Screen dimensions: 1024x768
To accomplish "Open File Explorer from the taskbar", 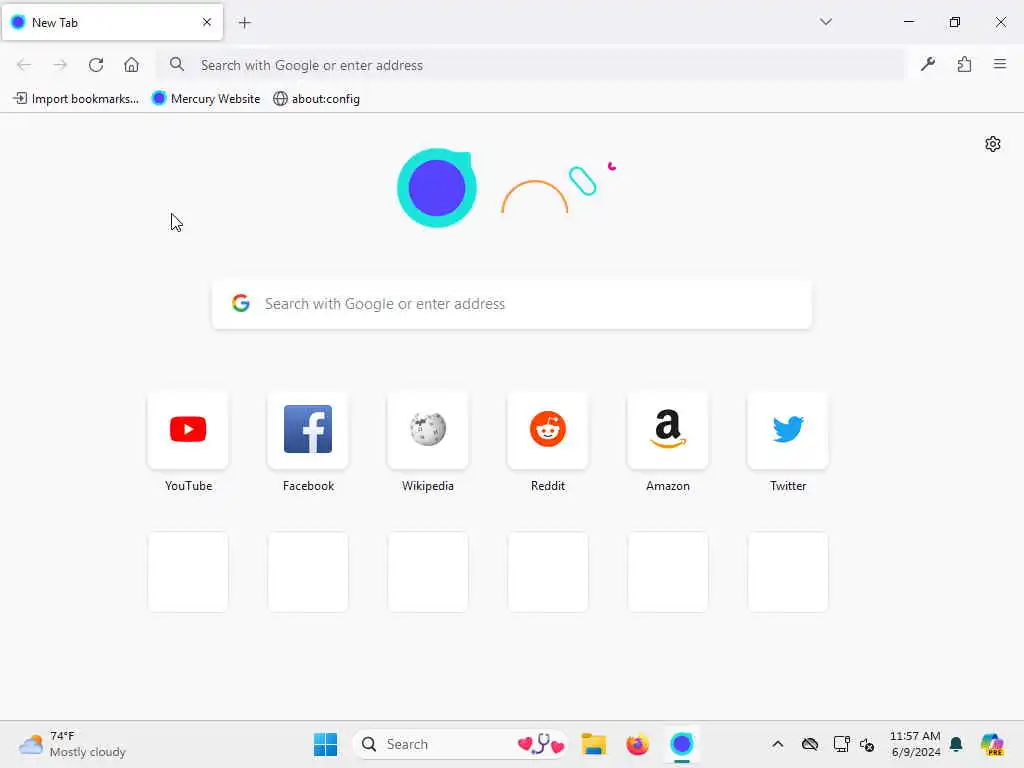I will point(594,744).
